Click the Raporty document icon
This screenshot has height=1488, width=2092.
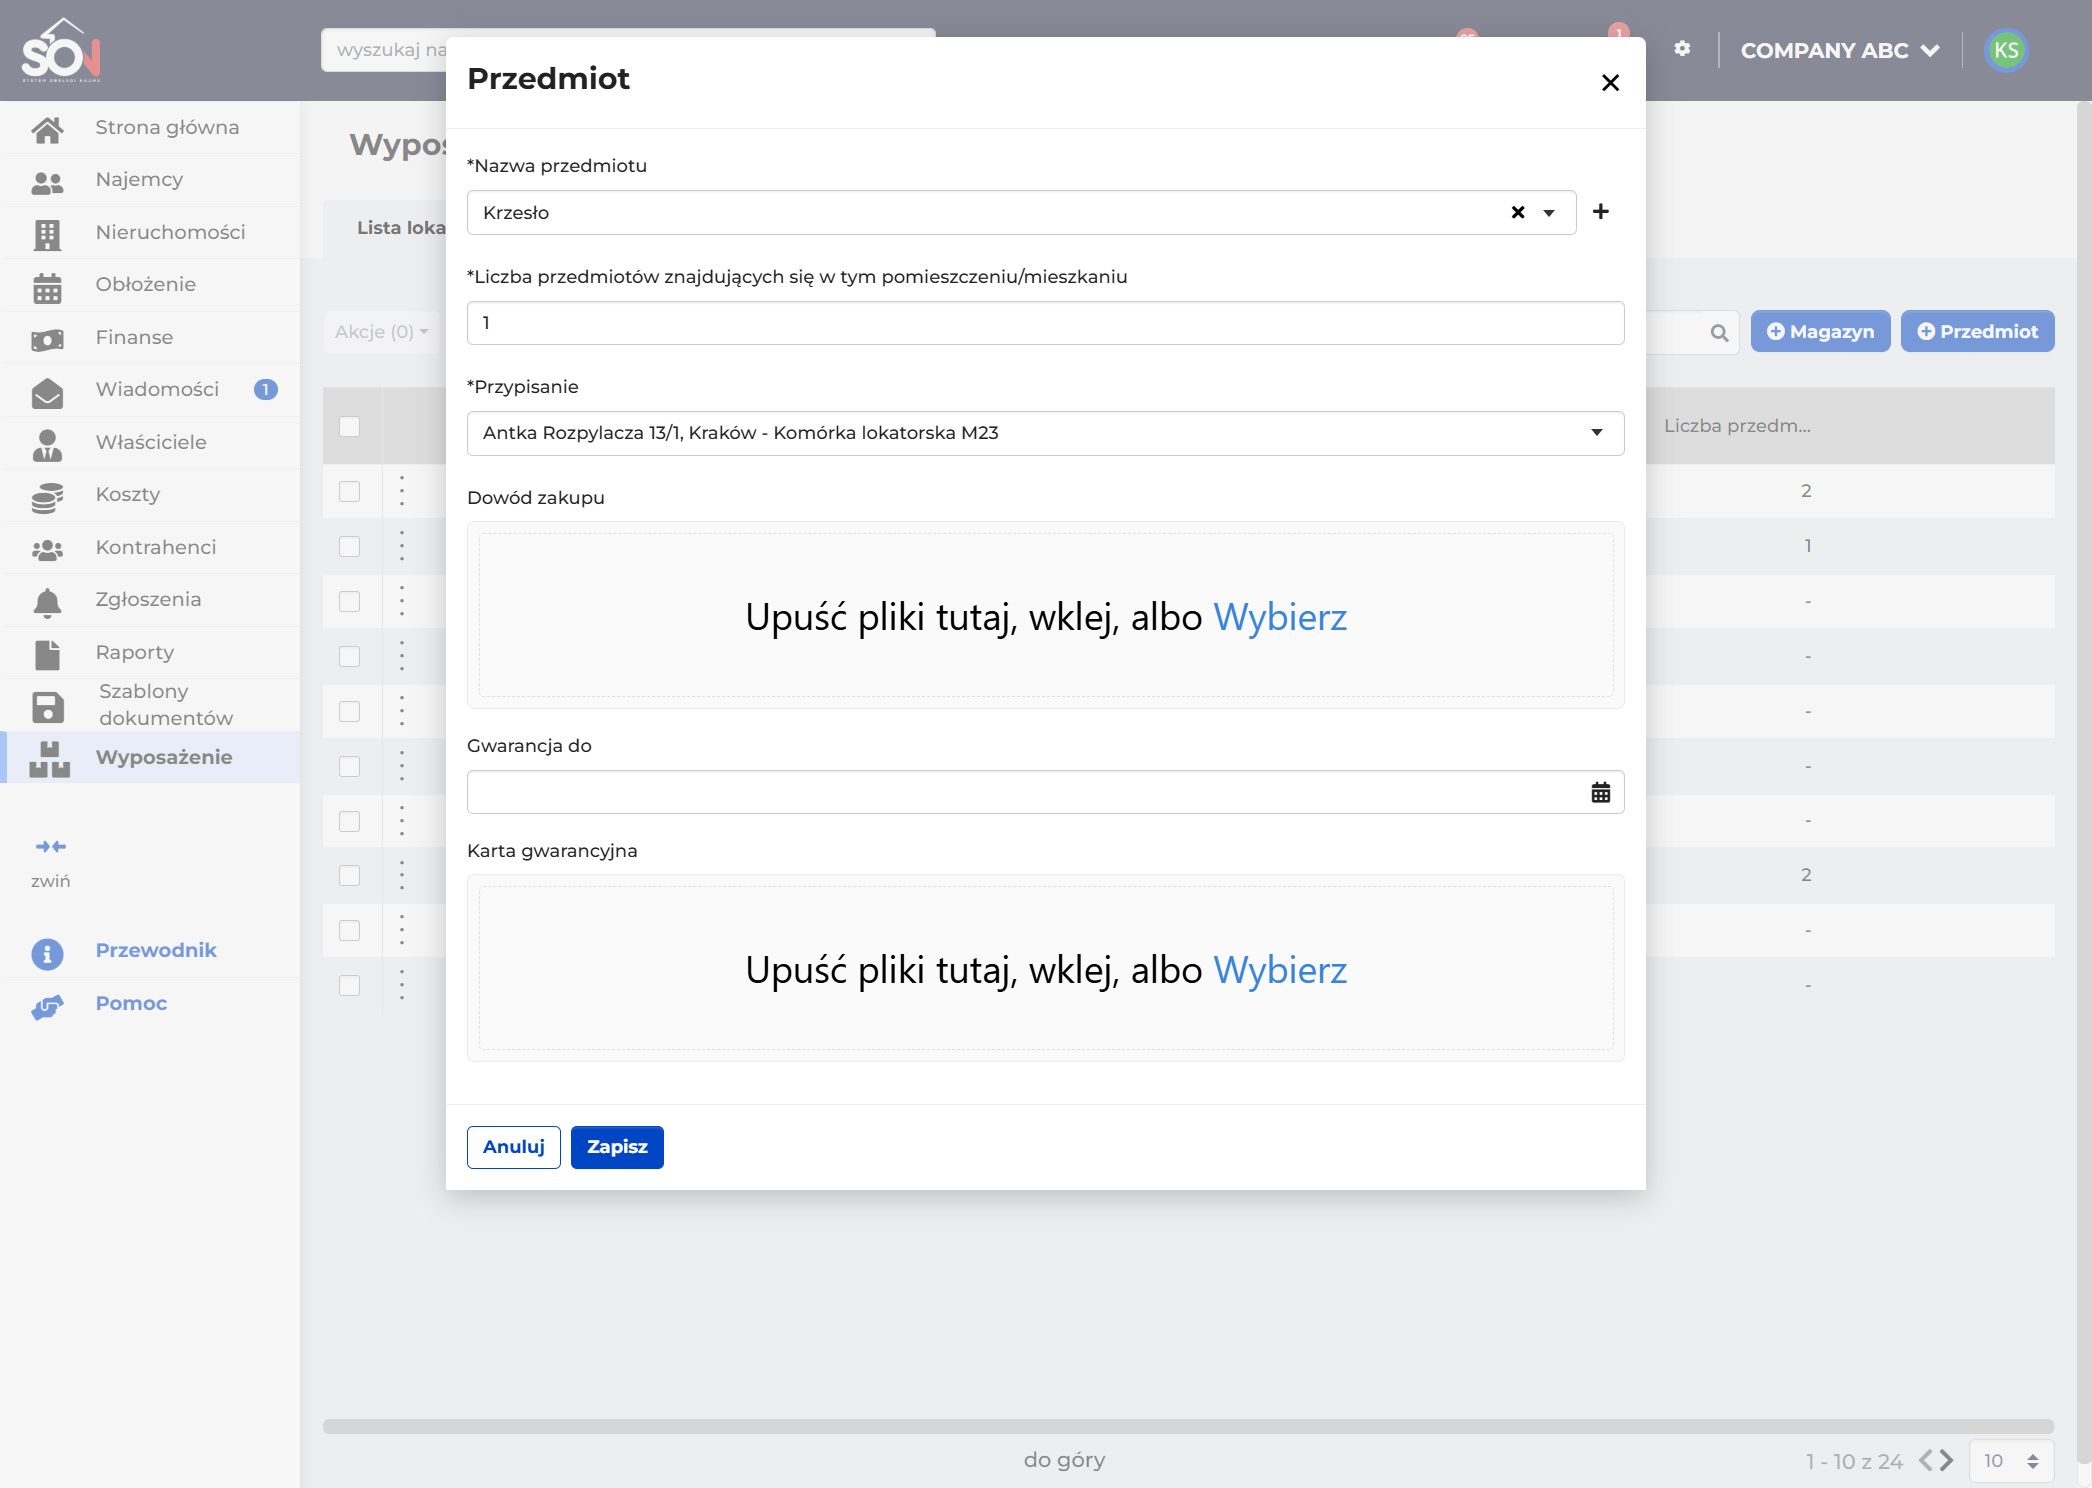pos(47,654)
